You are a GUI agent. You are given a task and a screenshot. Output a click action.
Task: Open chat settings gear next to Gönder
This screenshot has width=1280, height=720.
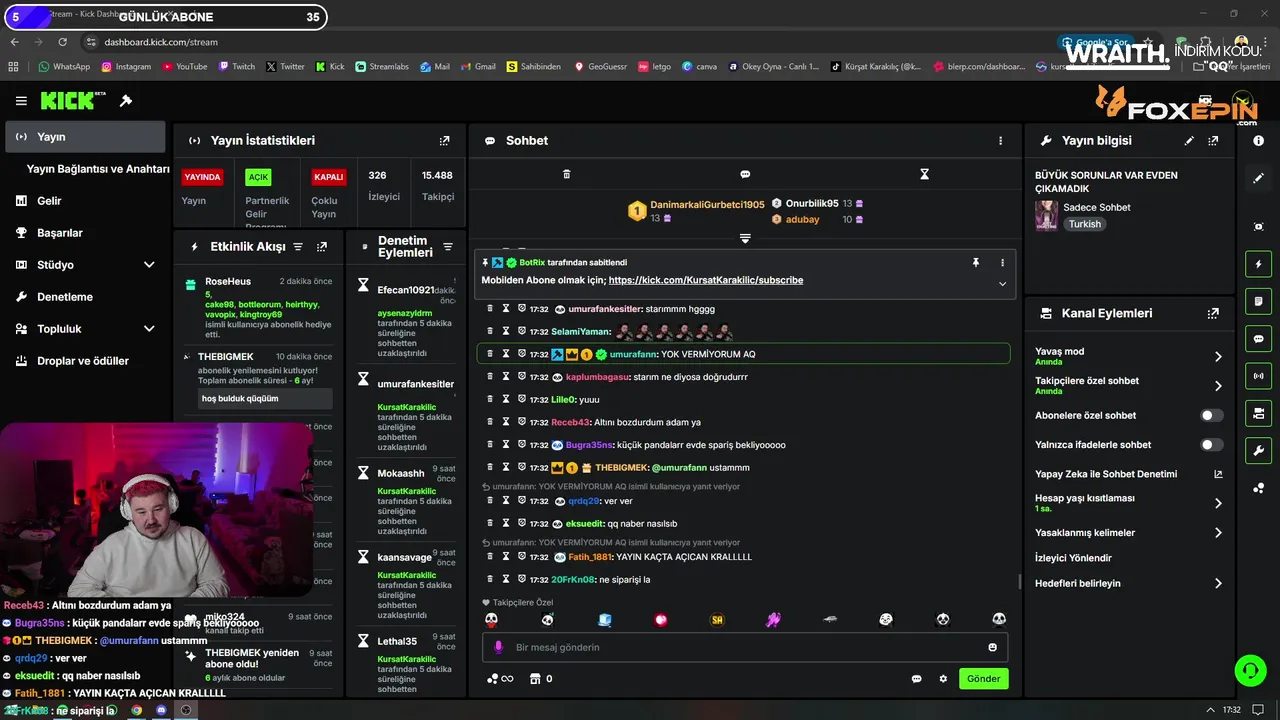(x=943, y=679)
